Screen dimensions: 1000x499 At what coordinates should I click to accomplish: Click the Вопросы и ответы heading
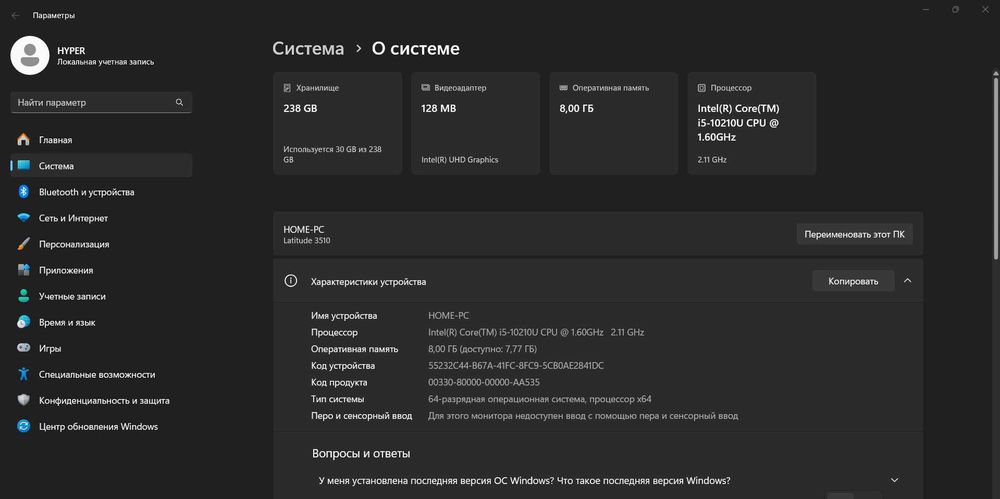[x=361, y=454]
